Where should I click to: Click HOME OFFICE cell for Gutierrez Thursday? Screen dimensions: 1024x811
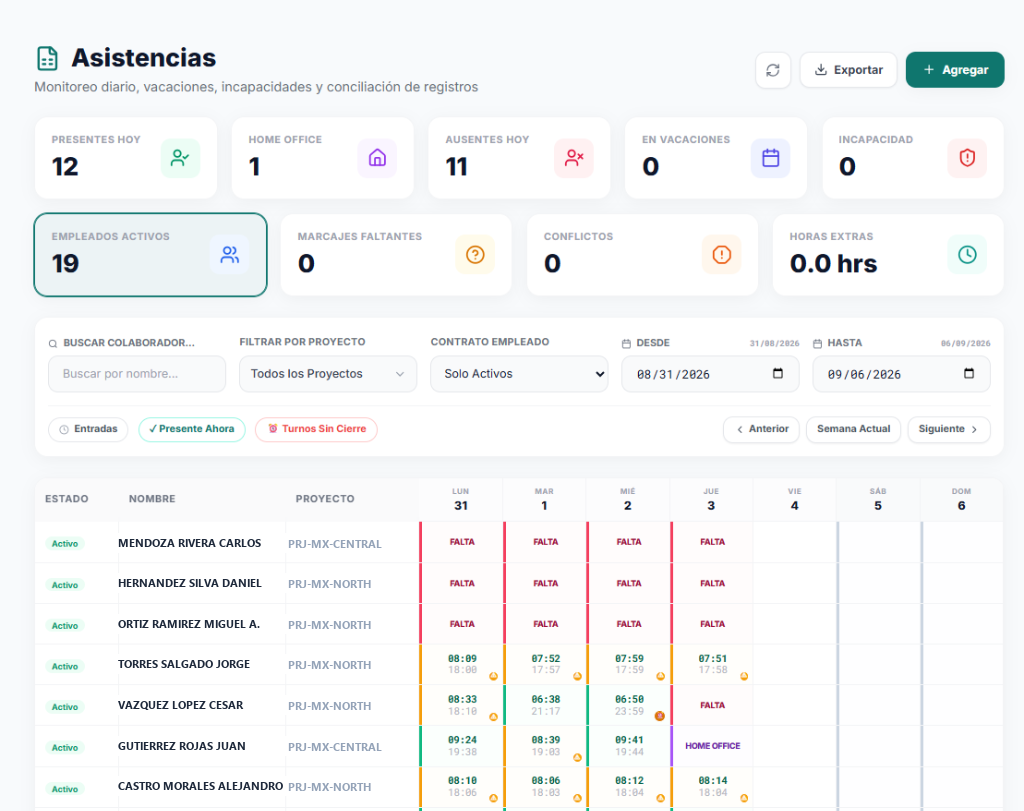(x=712, y=746)
